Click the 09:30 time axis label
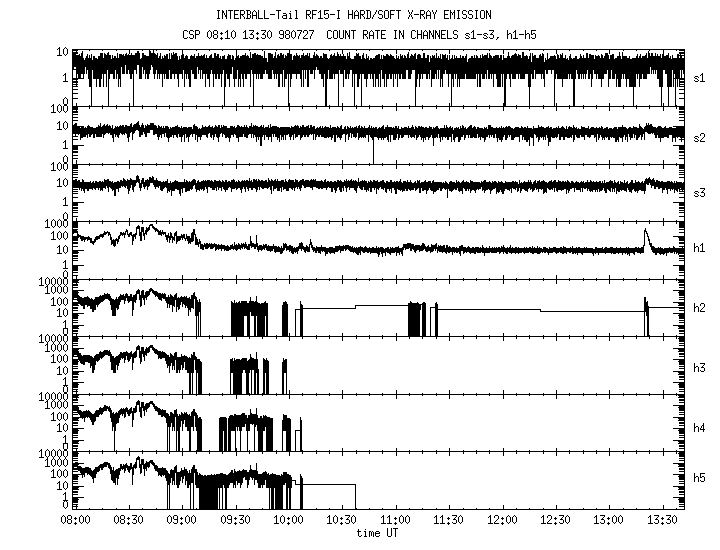 [x=235, y=520]
